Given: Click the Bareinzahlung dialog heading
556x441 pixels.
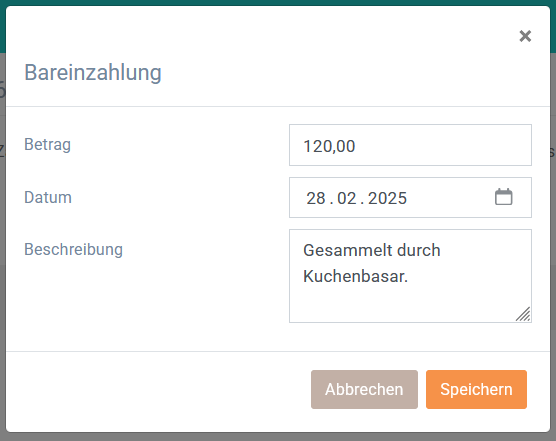Looking at the screenshot, I should click(93, 73).
